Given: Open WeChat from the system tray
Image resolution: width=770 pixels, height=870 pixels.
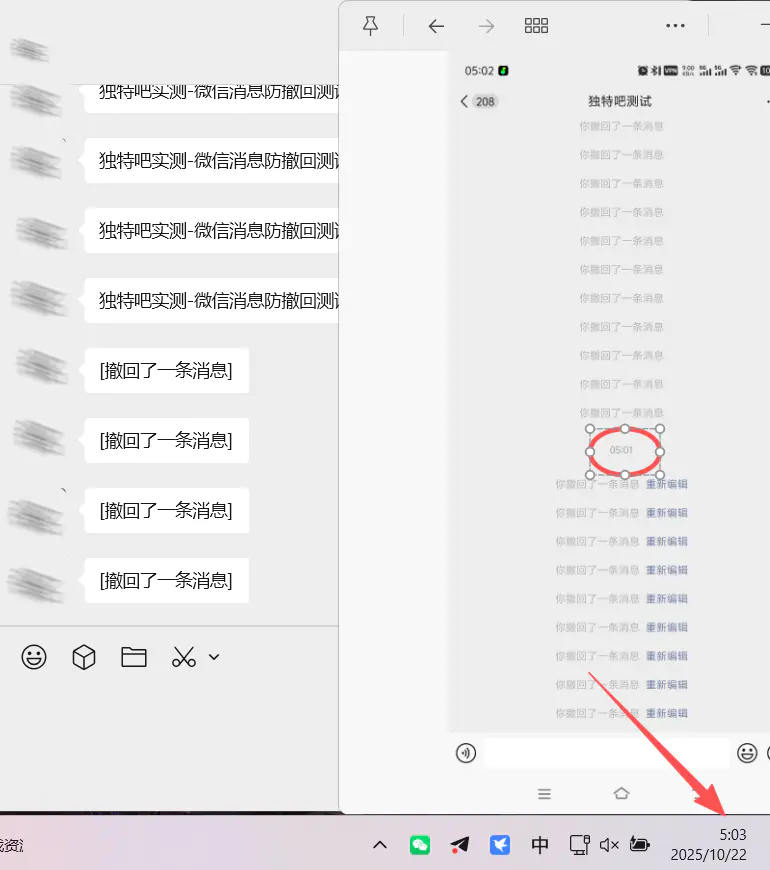Looking at the screenshot, I should click(420, 845).
